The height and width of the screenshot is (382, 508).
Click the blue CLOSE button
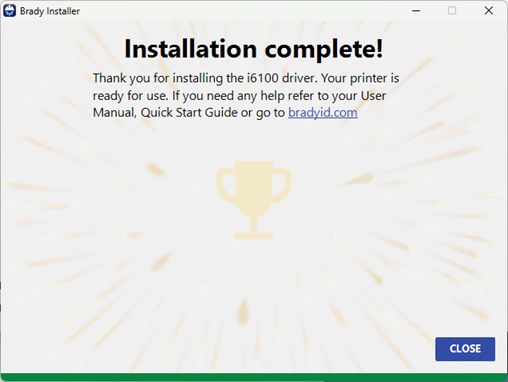point(465,349)
